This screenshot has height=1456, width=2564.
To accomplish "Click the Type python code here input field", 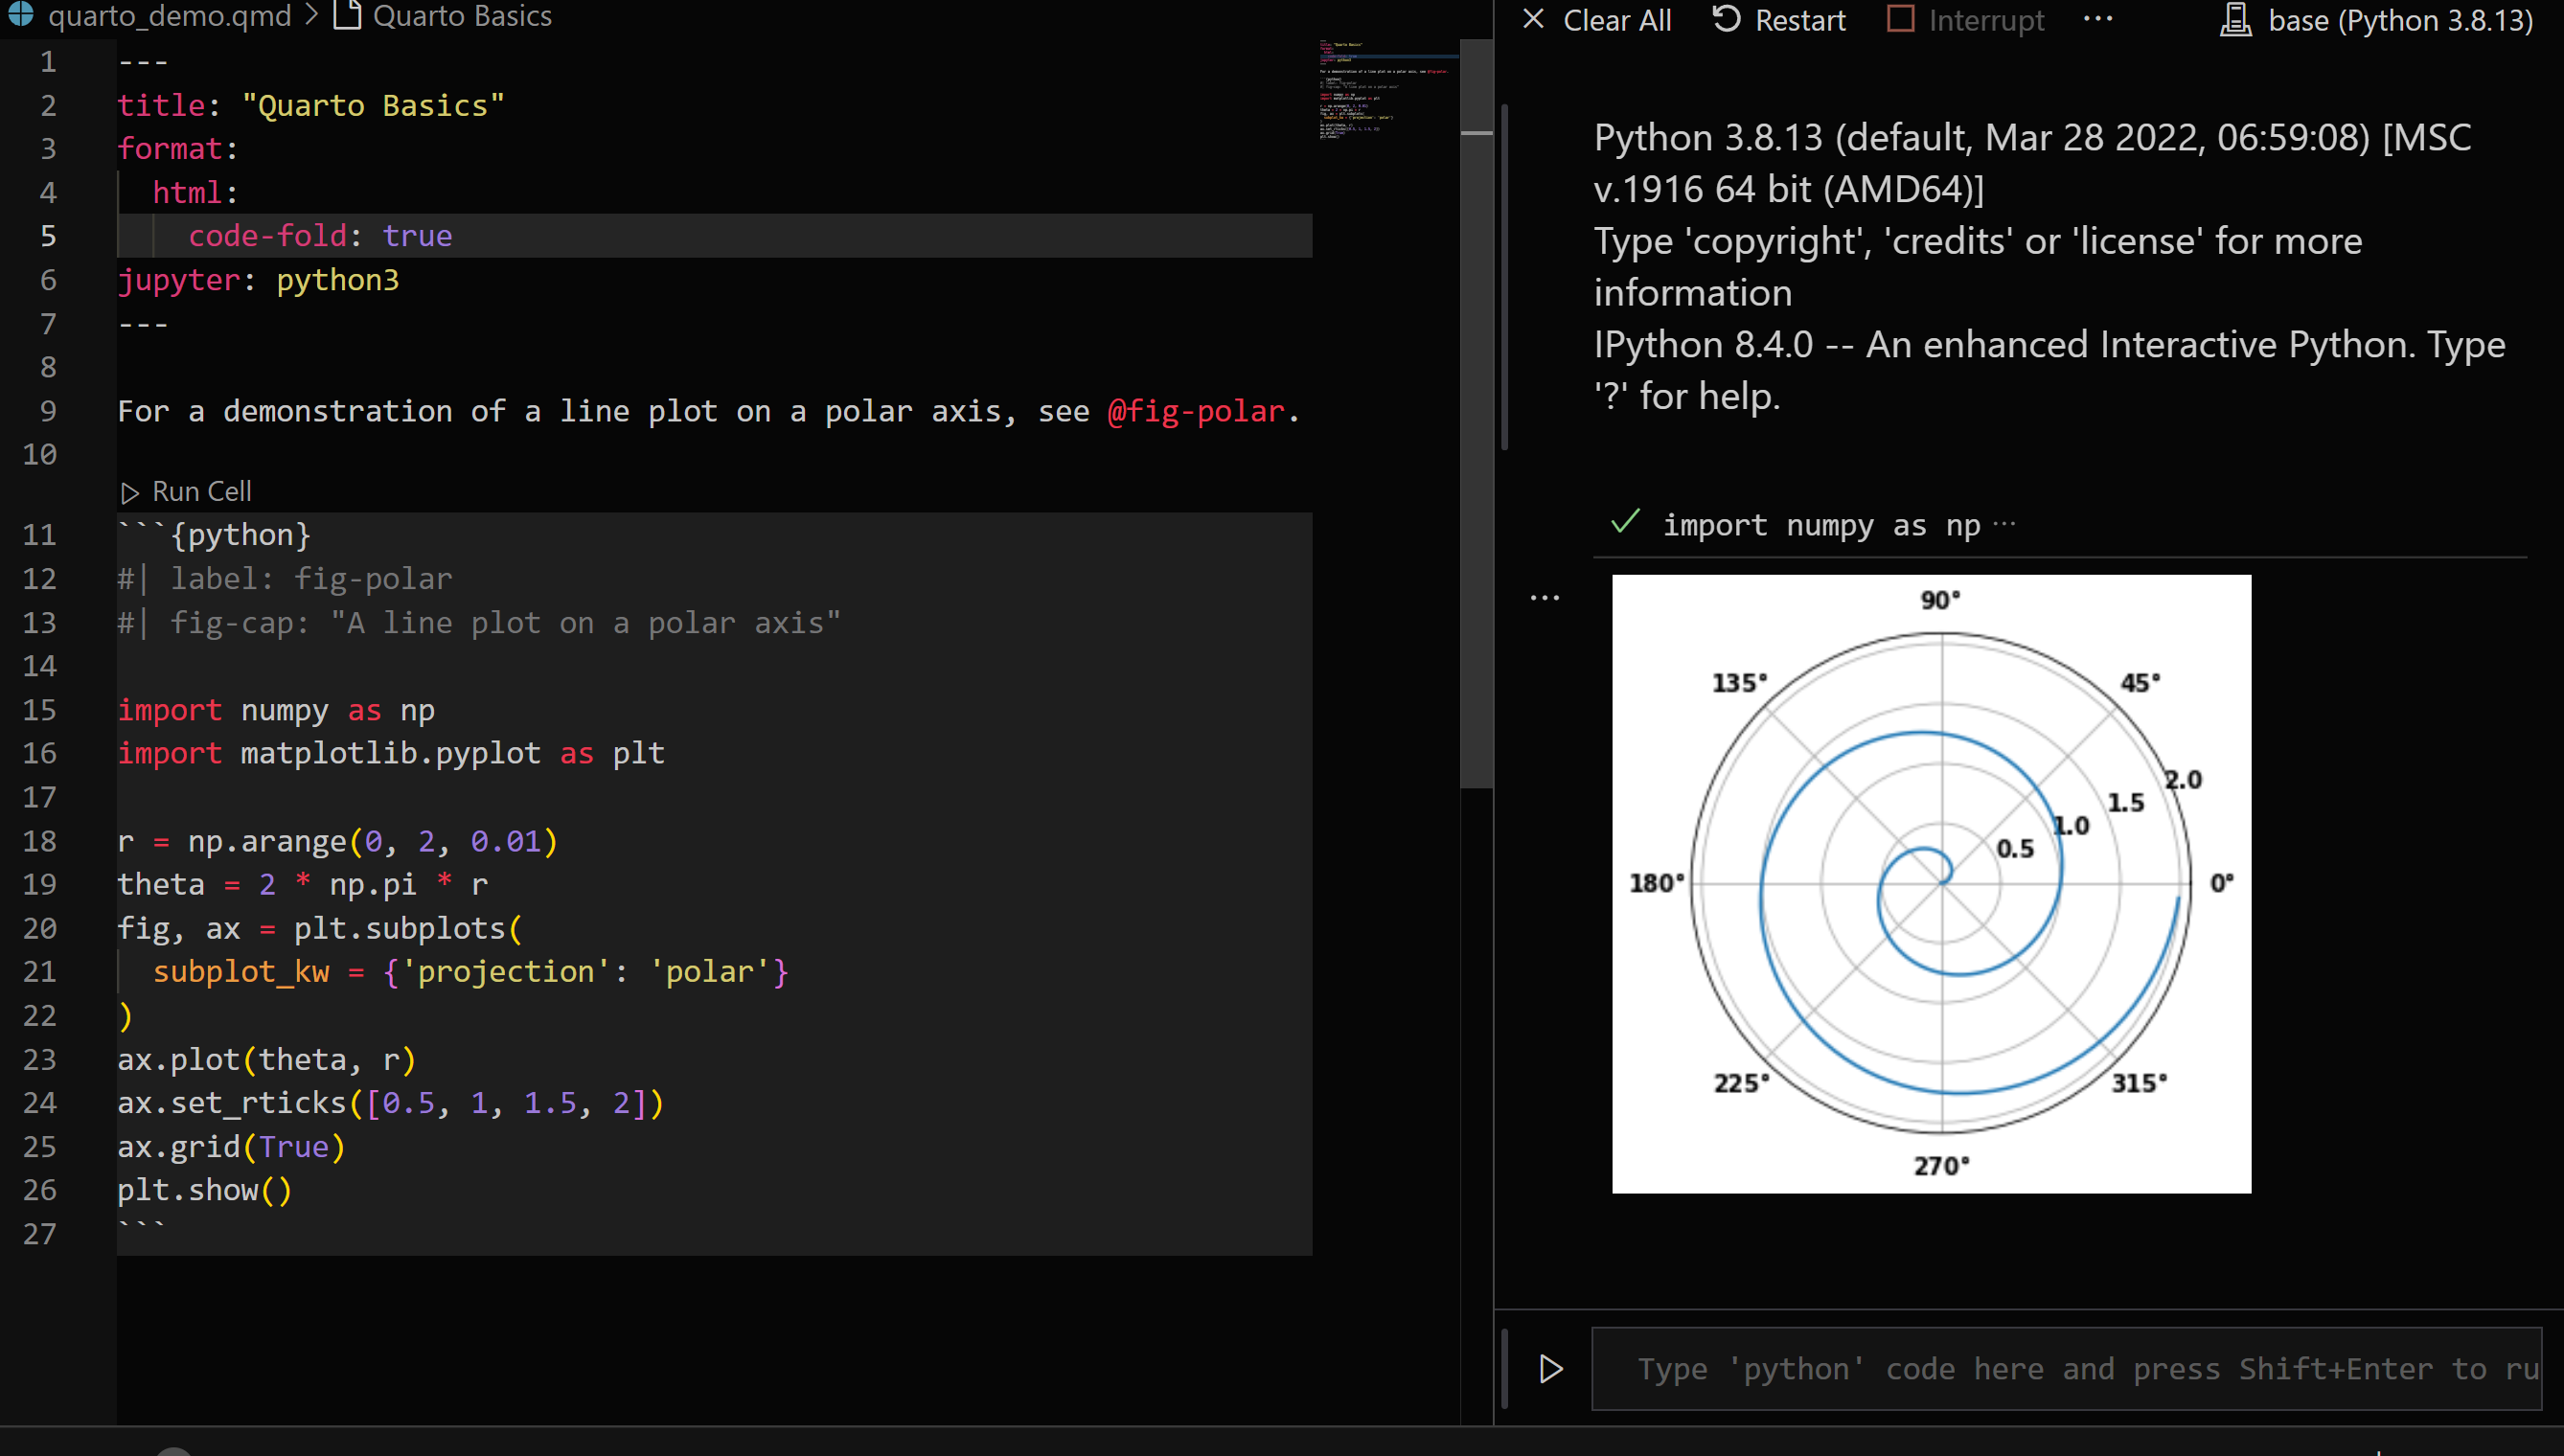I will coord(2000,1368).
